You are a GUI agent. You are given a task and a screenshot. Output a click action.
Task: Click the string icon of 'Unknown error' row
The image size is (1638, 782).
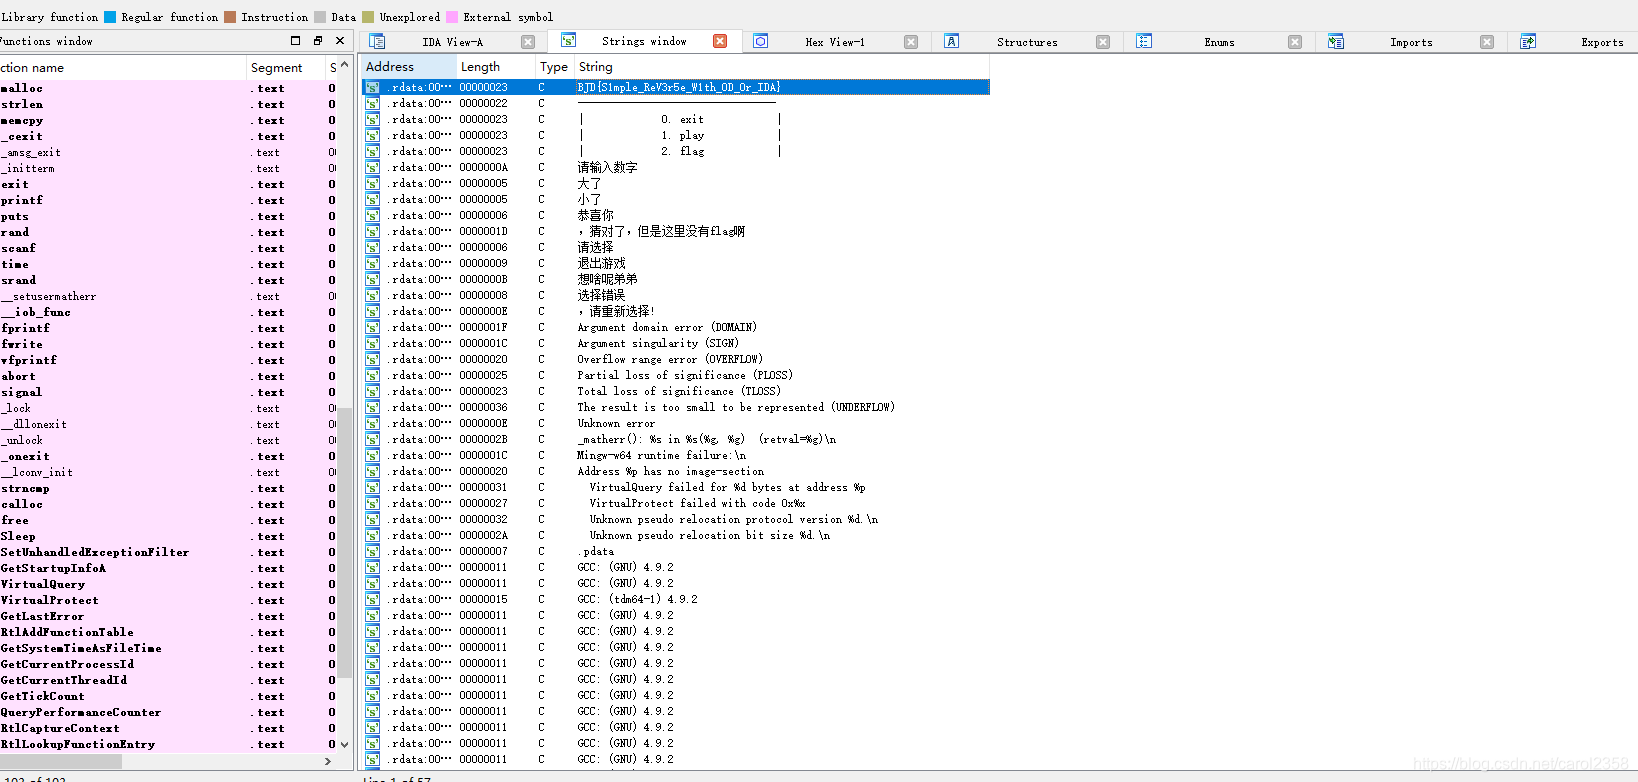tap(372, 423)
